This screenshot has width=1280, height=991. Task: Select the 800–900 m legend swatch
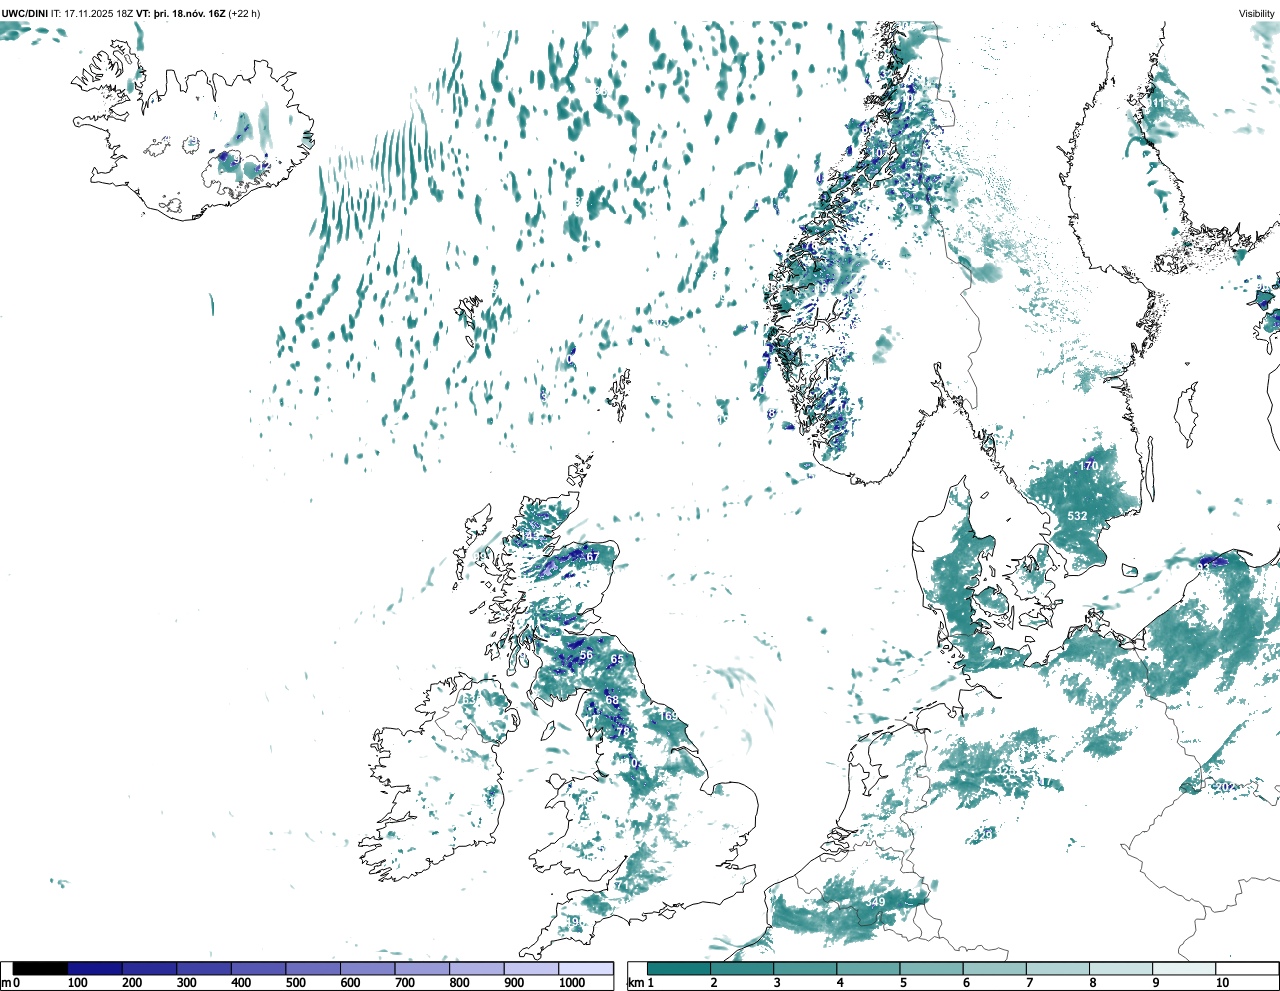point(476,968)
